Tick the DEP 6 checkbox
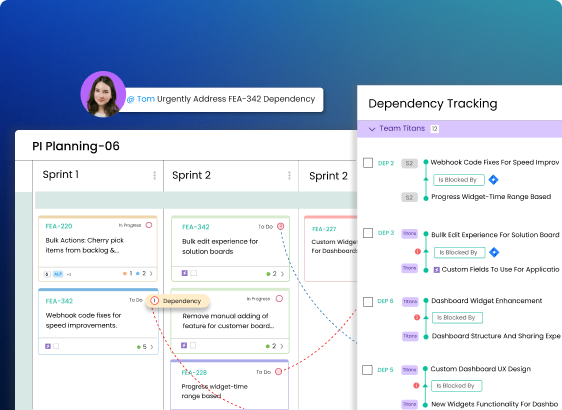The image size is (562, 410). coord(368,301)
